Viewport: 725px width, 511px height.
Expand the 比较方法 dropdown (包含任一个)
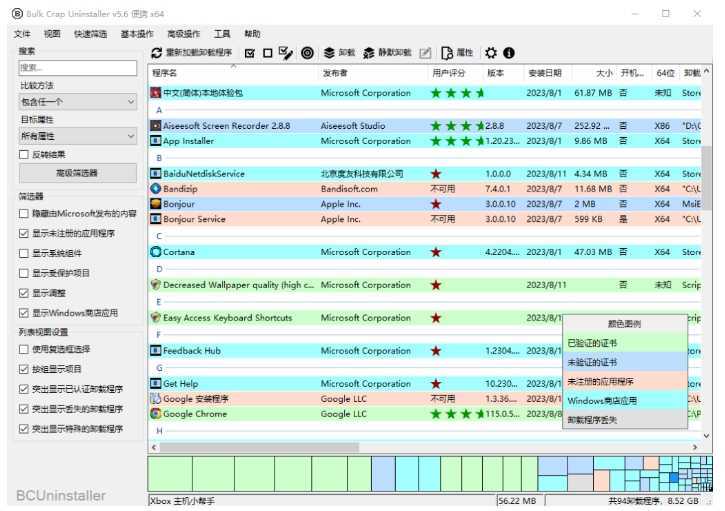pyautogui.click(x=77, y=102)
